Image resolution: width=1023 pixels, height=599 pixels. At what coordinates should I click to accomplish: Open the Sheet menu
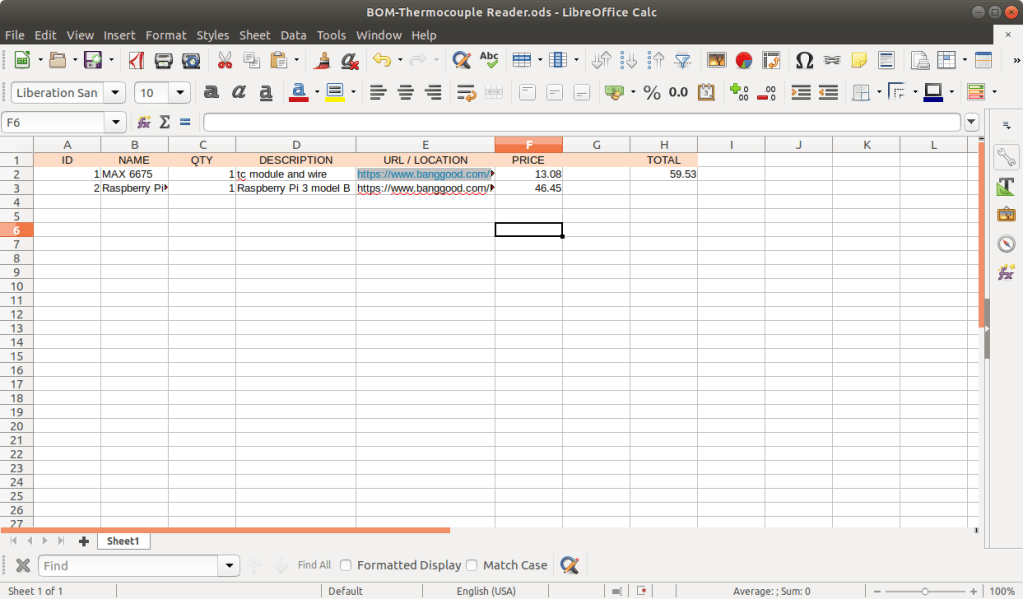tap(254, 35)
